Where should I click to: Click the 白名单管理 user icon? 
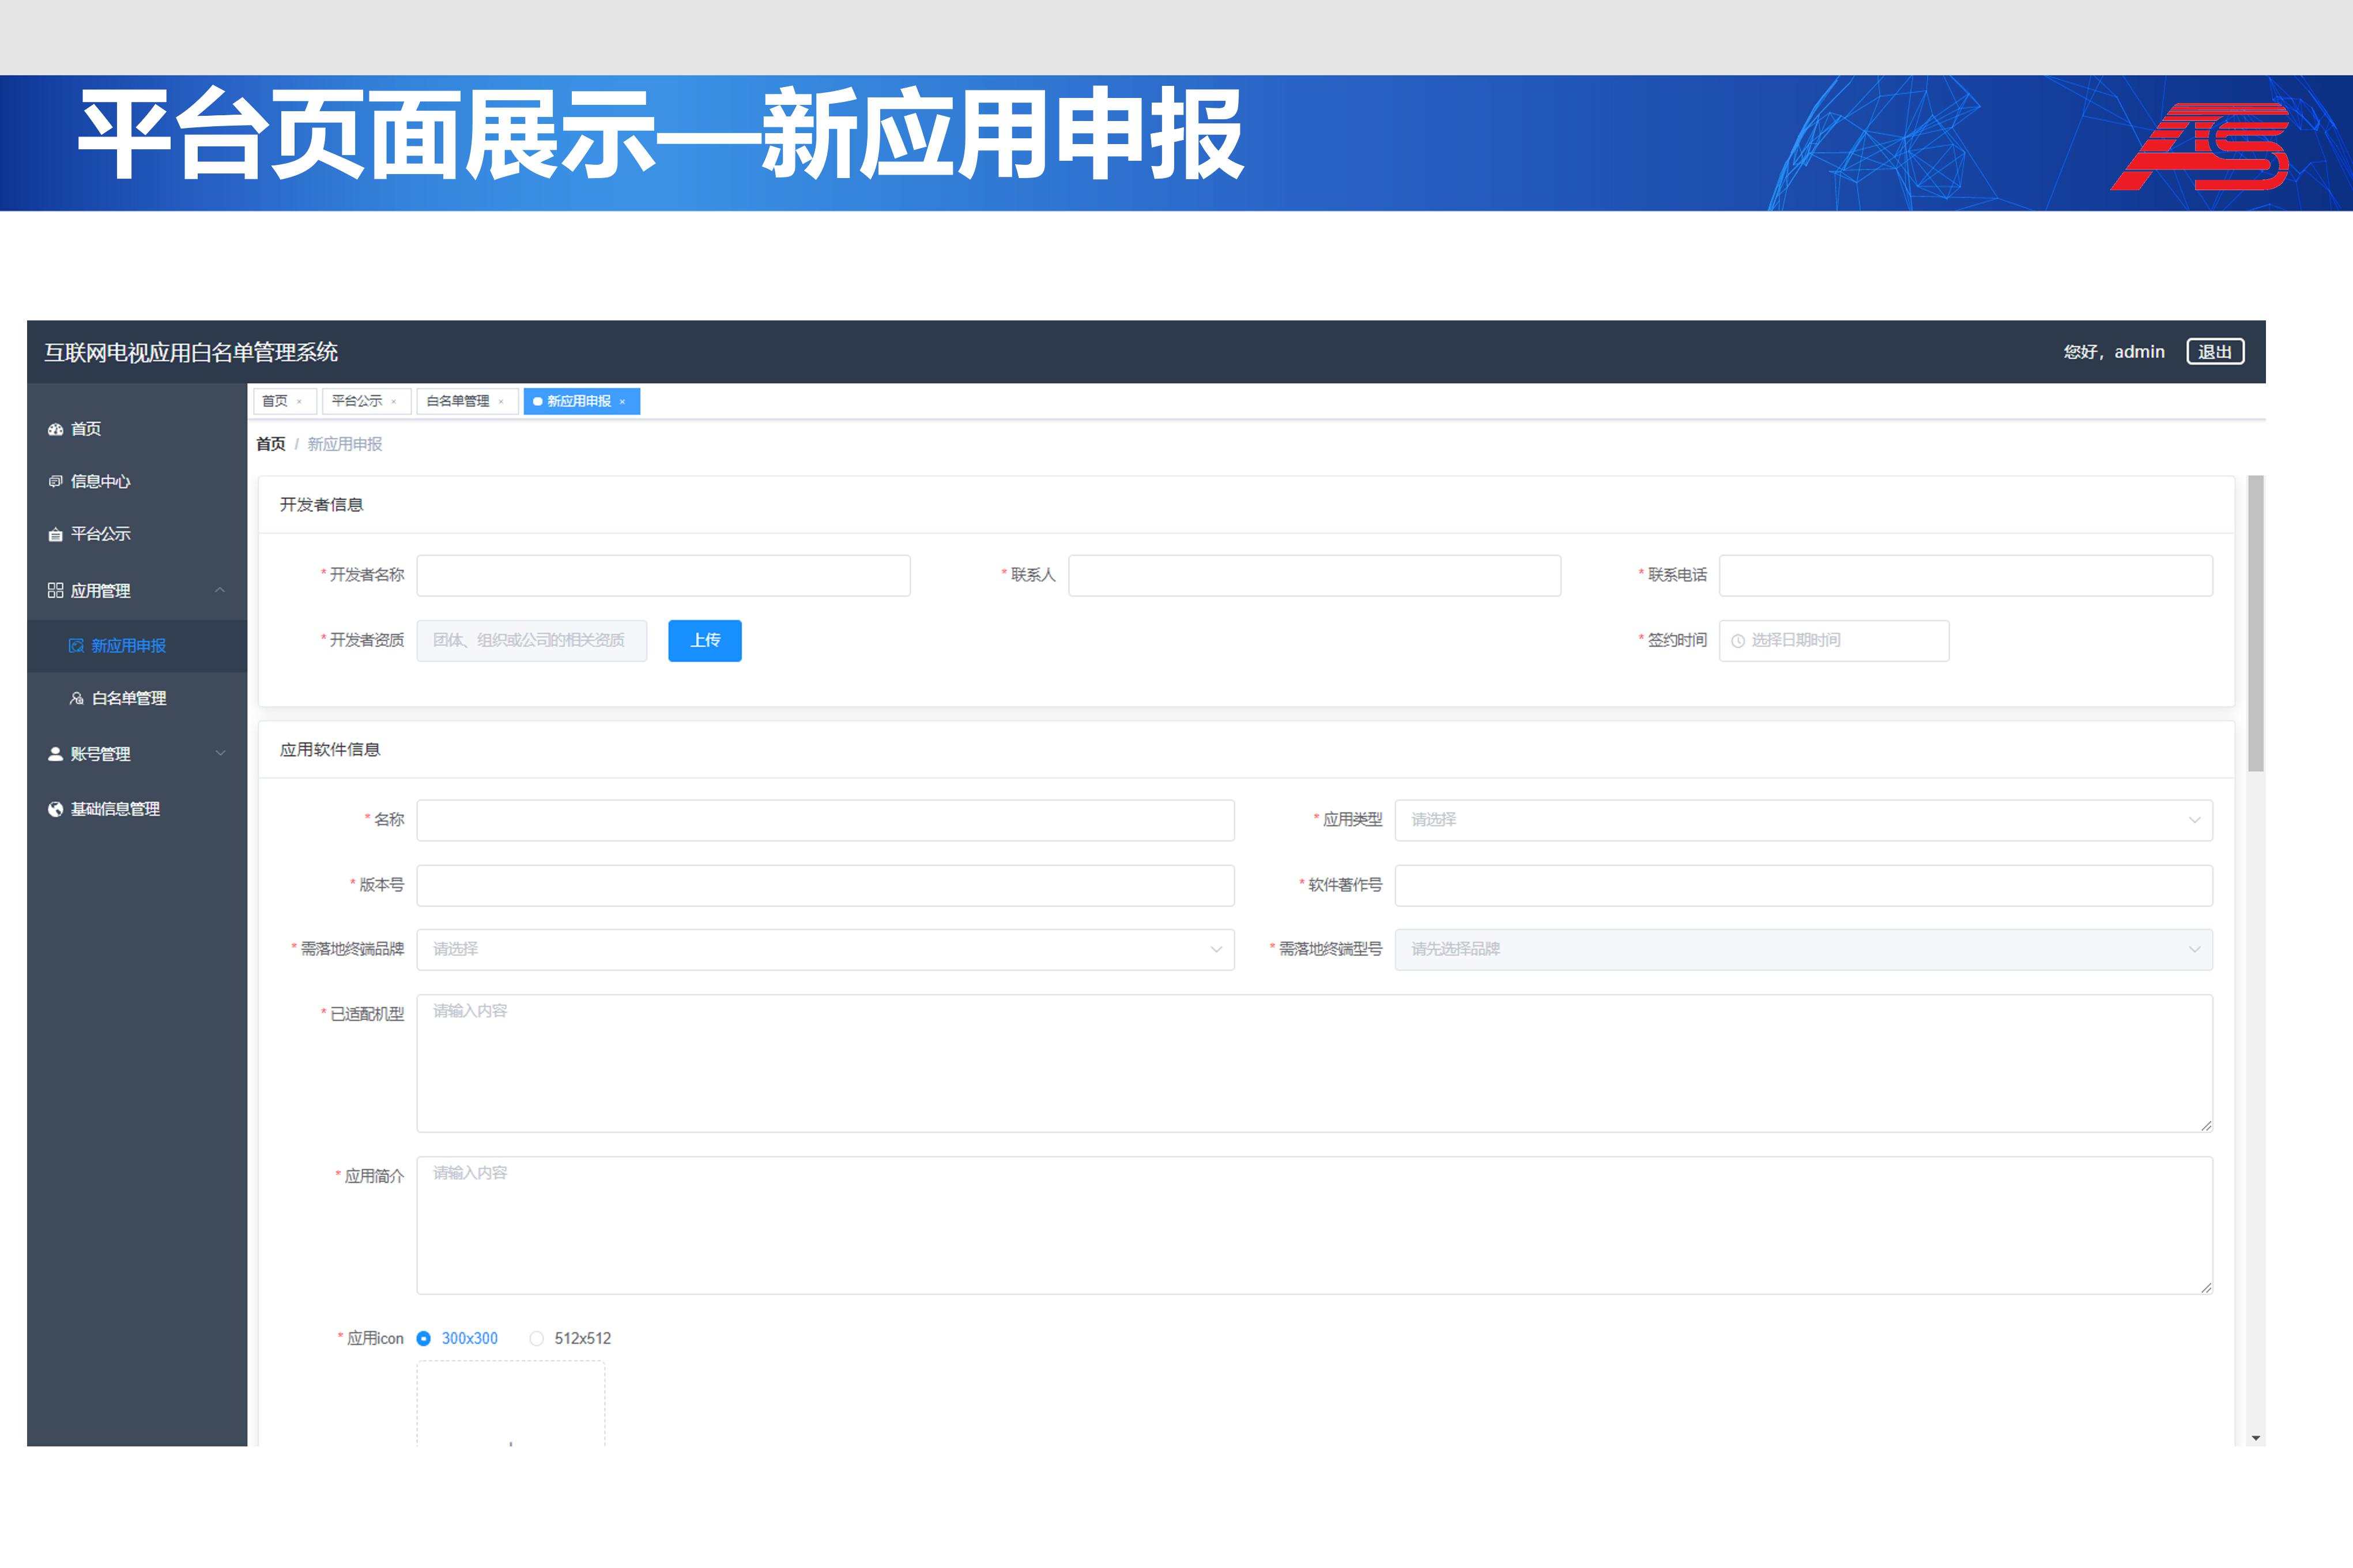(x=76, y=698)
